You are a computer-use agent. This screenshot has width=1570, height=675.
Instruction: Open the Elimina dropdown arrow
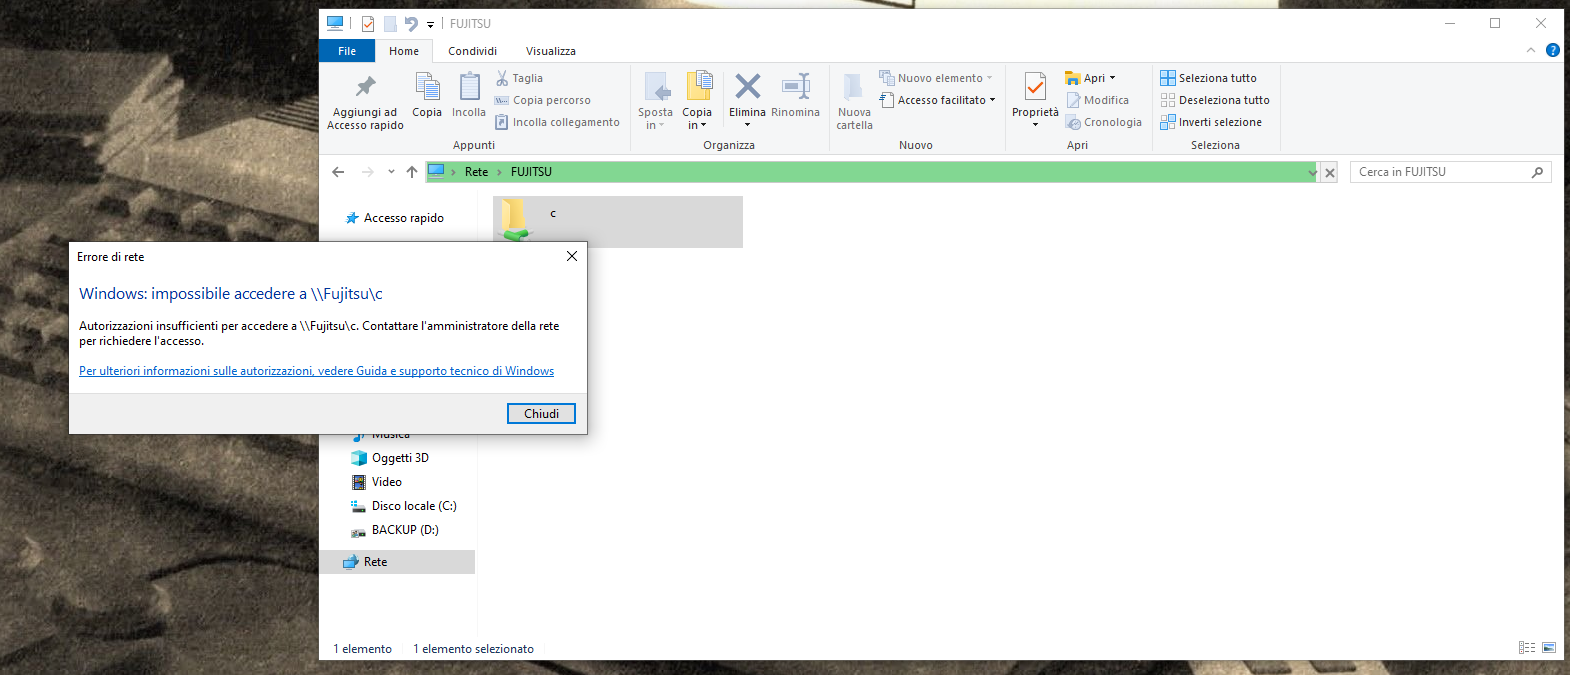click(x=747, y=125)
